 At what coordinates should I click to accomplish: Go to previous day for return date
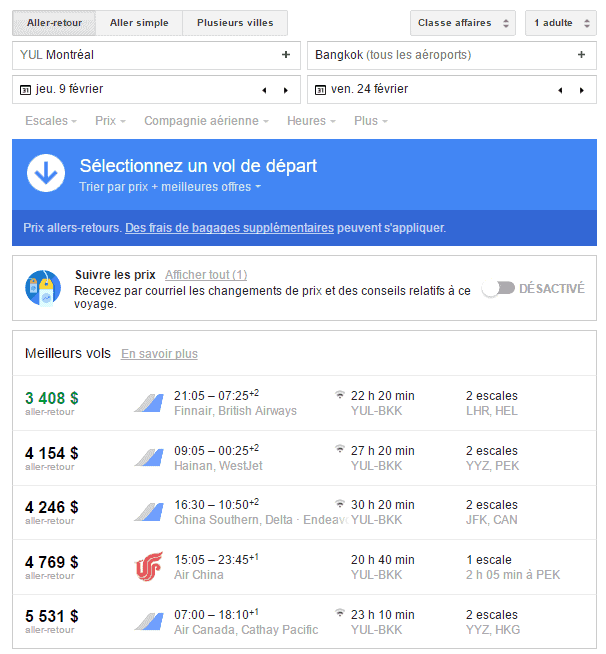point(560,90)
